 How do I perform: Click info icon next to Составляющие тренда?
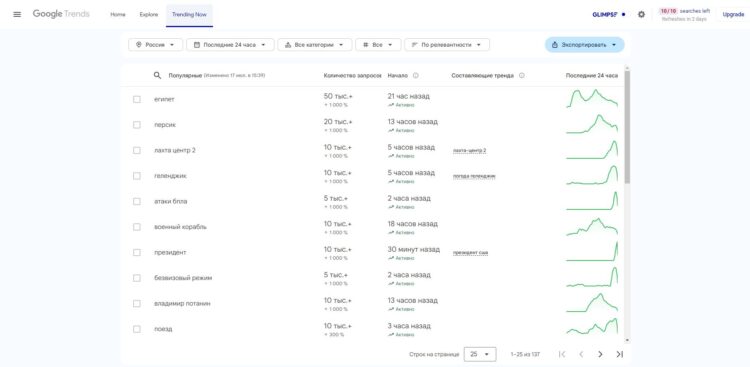click(522, 76)
